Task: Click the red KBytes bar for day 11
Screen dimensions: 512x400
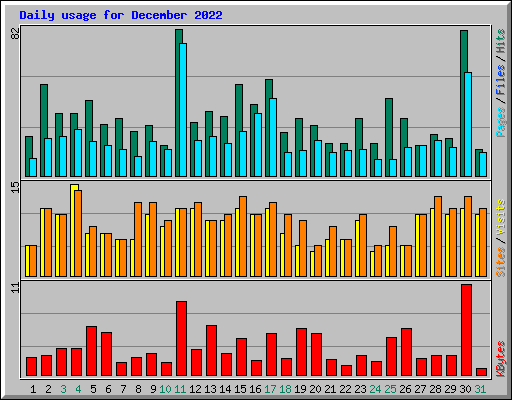Action: pos(181,339)
